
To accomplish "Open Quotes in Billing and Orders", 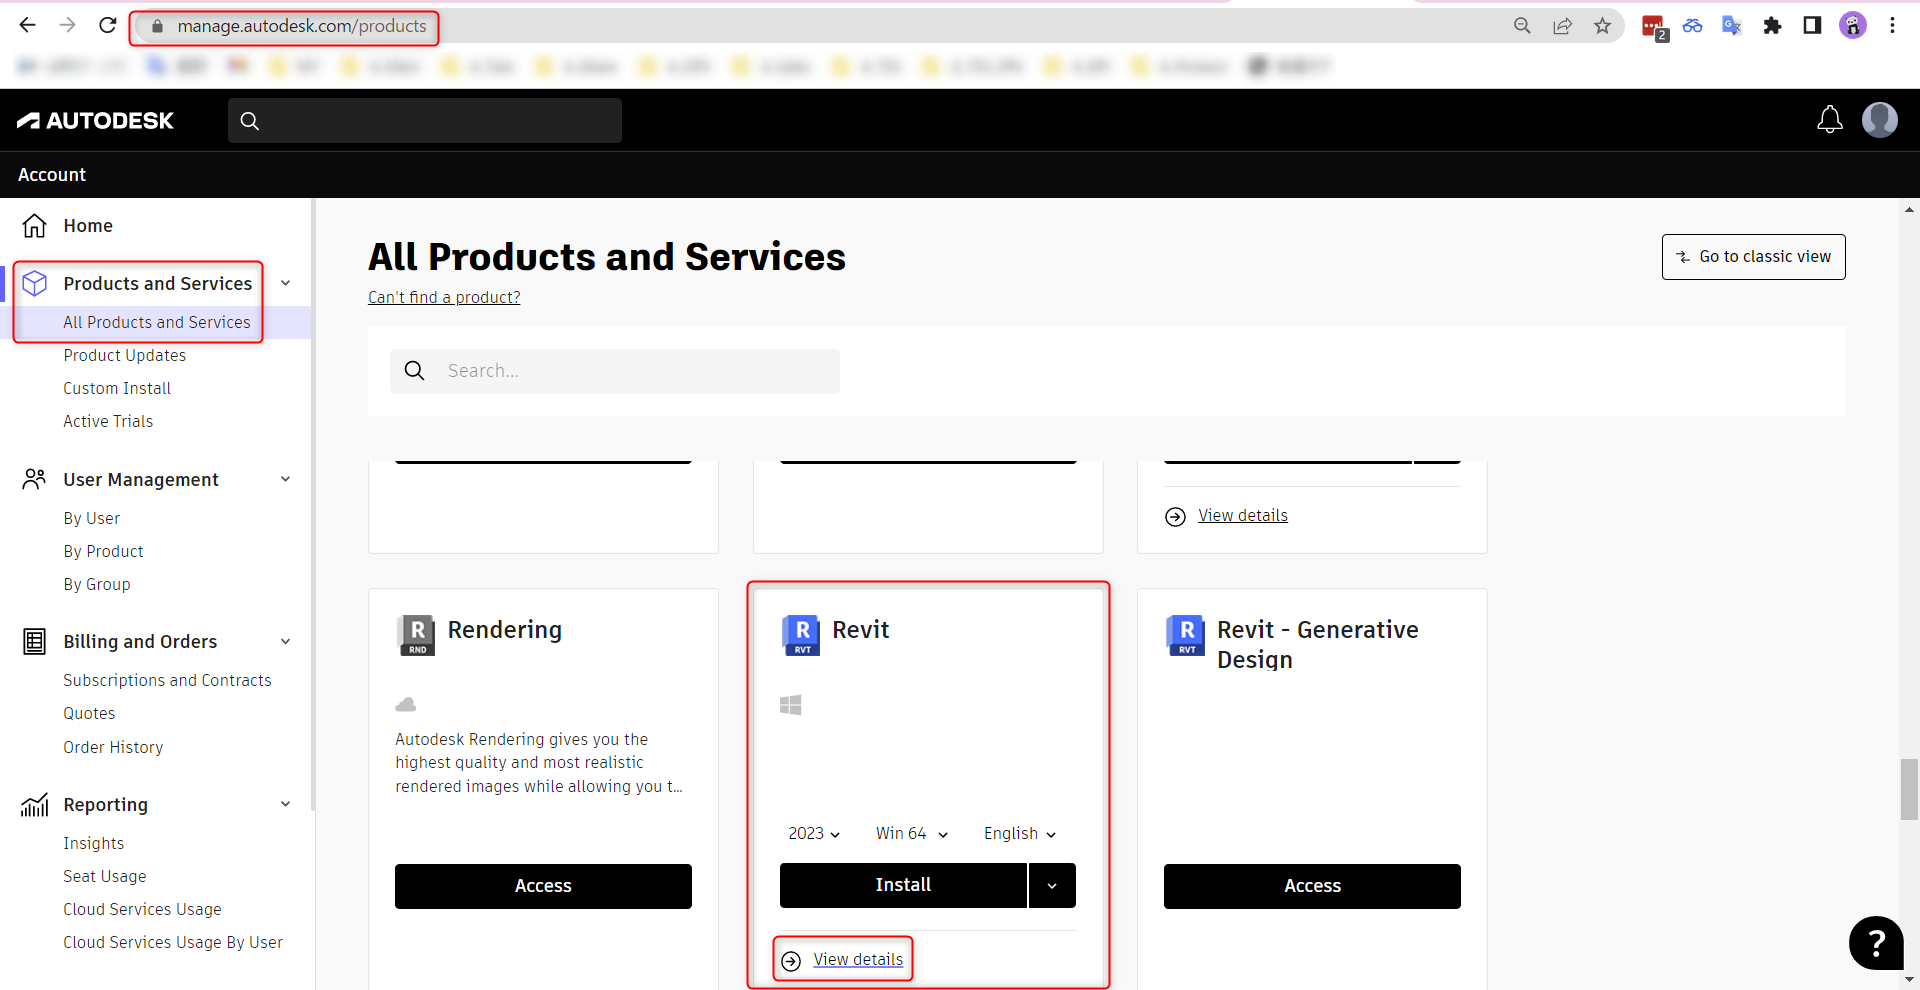I will [x=89, y=713].
